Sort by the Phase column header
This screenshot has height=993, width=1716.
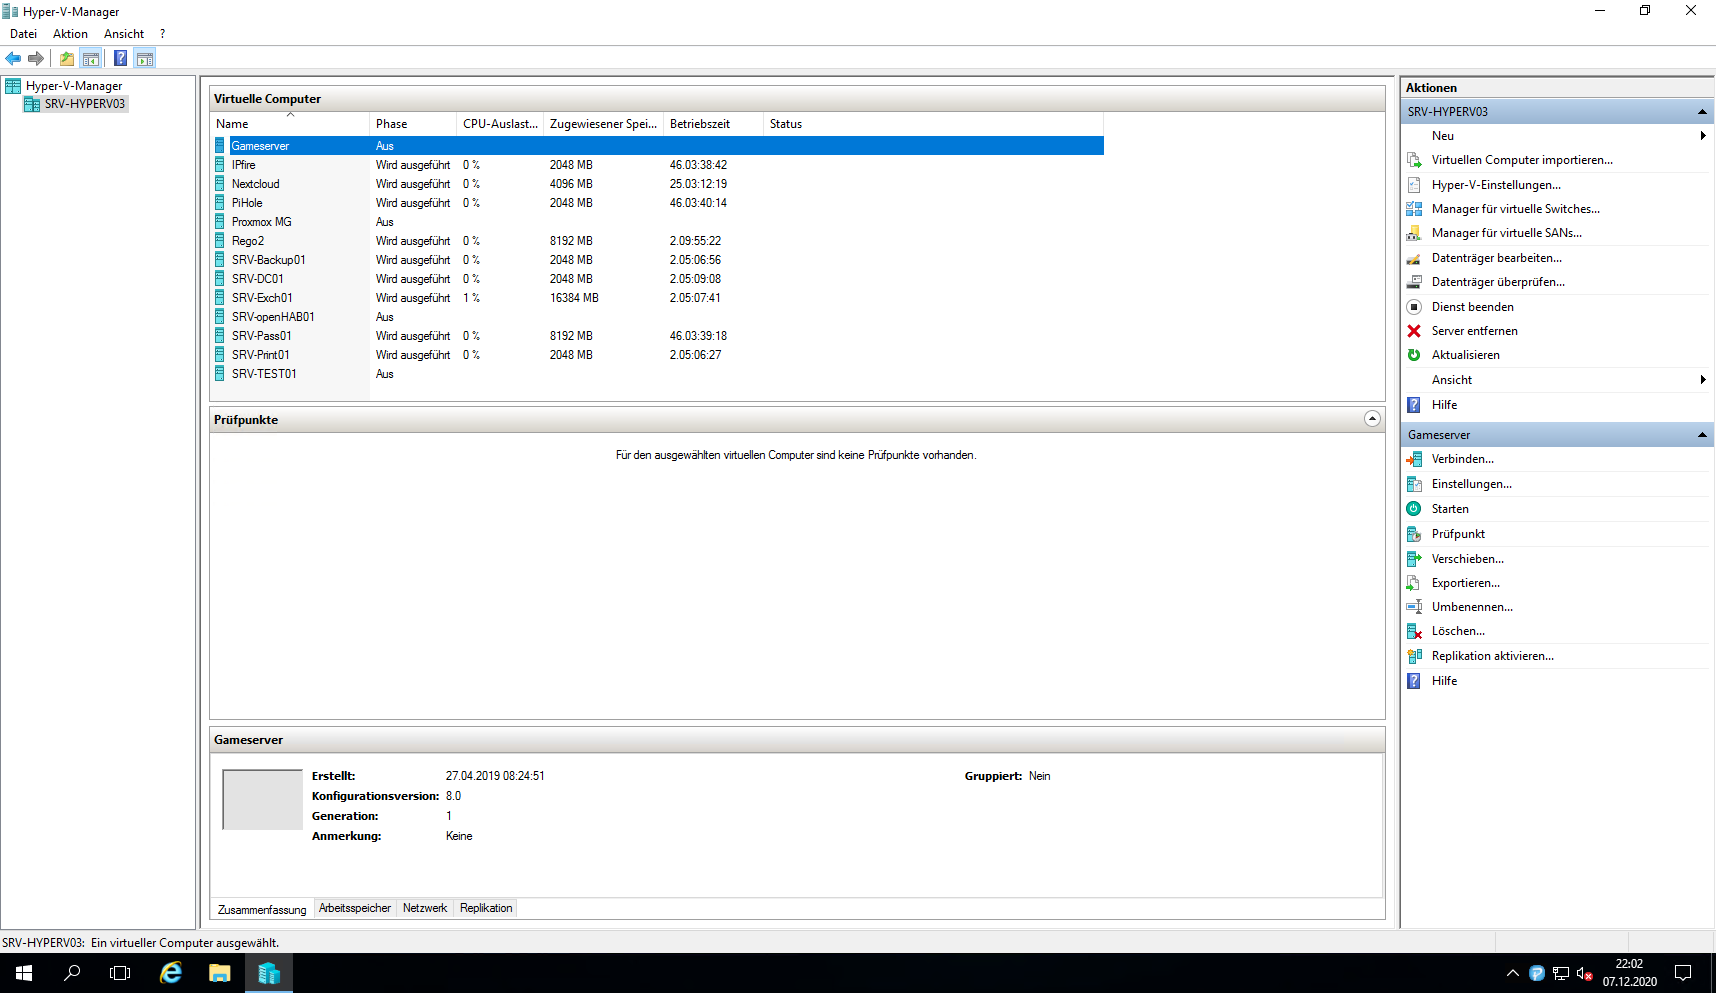(413, 124)
